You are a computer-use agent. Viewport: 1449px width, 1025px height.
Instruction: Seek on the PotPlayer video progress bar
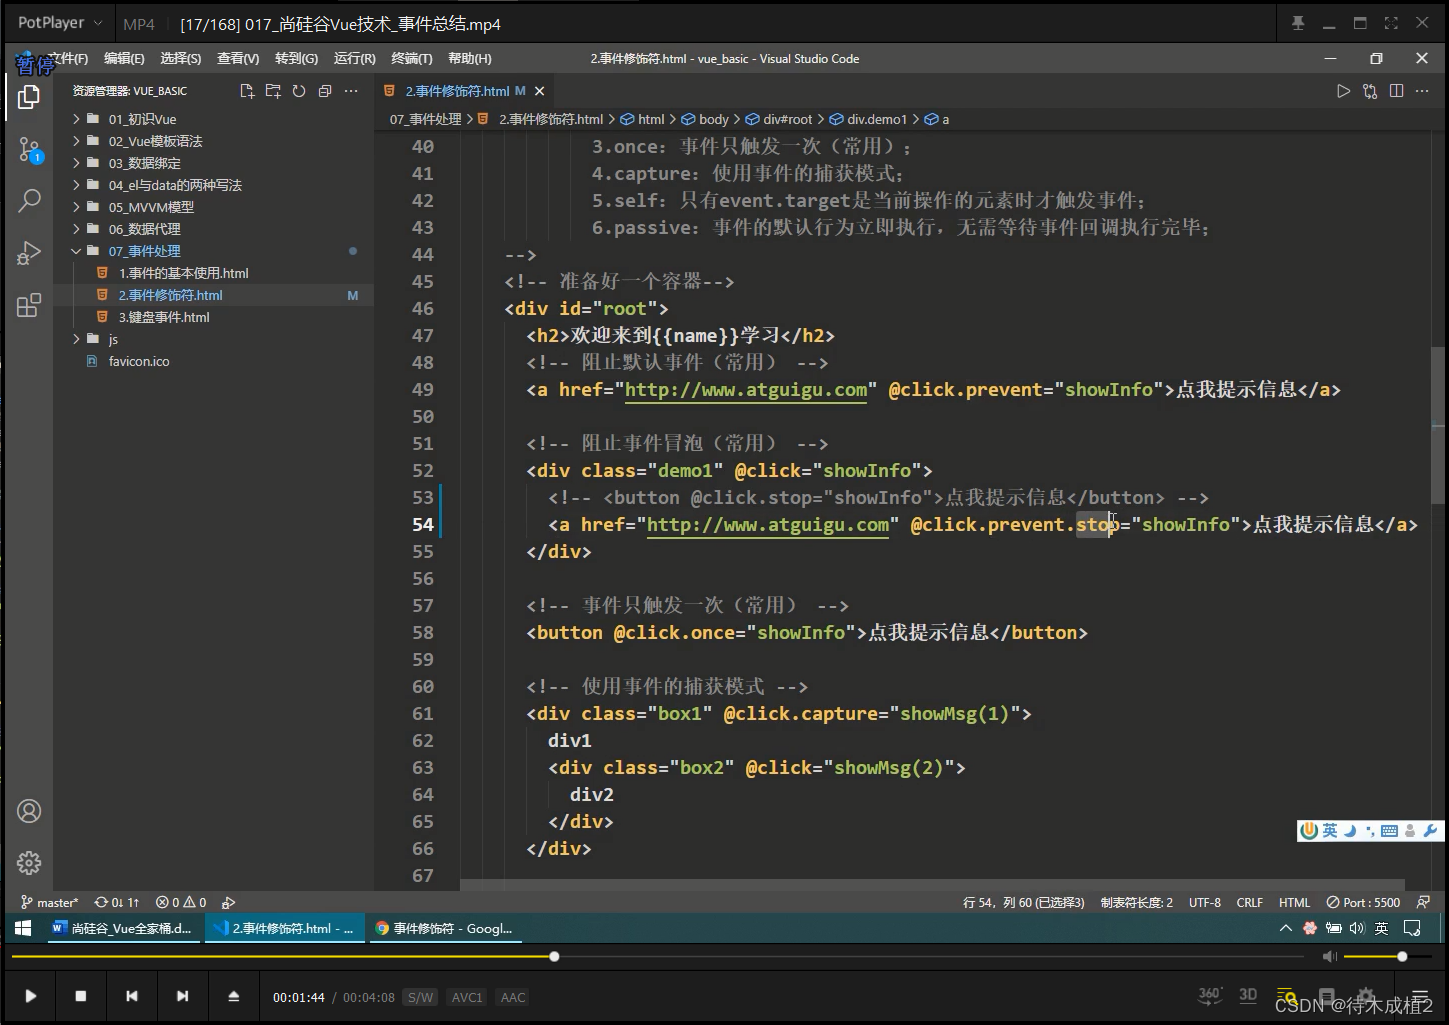(x=658, y=957)
